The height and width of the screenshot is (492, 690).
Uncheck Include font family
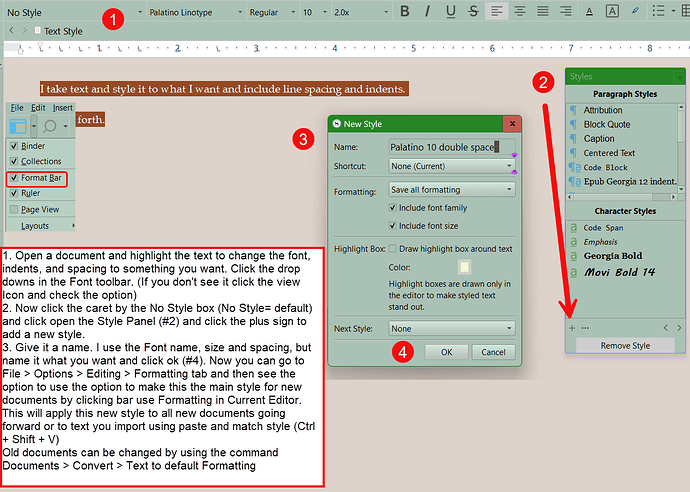point(394,208)
